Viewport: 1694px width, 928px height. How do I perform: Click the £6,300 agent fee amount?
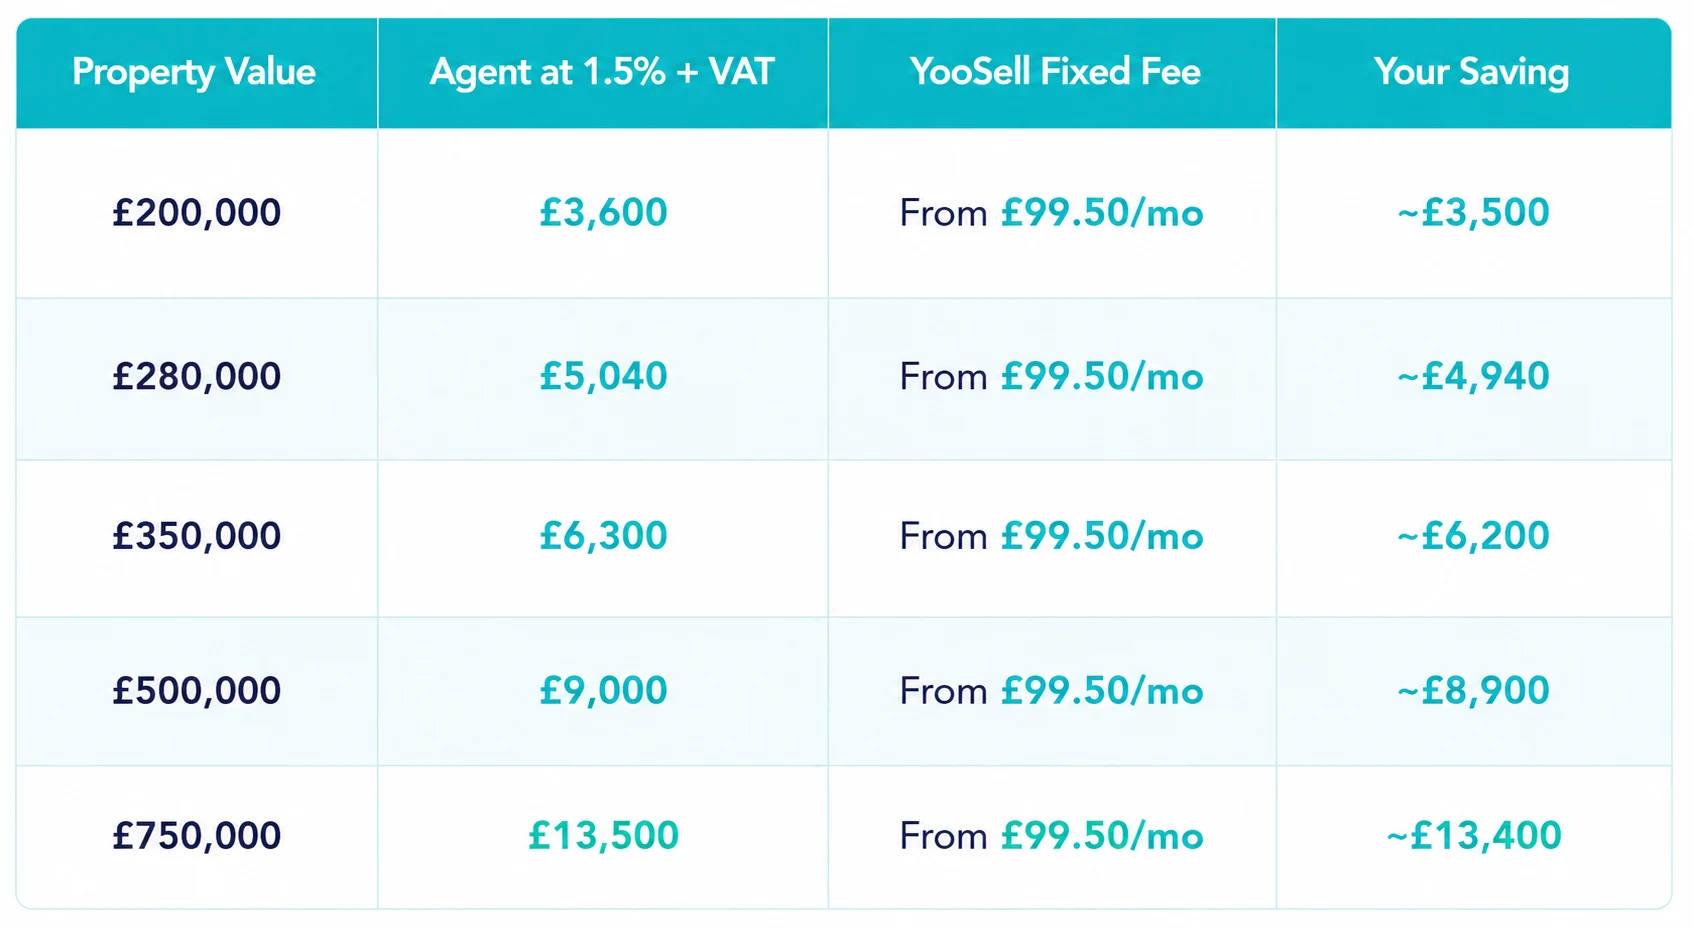(x=603, y=536)
